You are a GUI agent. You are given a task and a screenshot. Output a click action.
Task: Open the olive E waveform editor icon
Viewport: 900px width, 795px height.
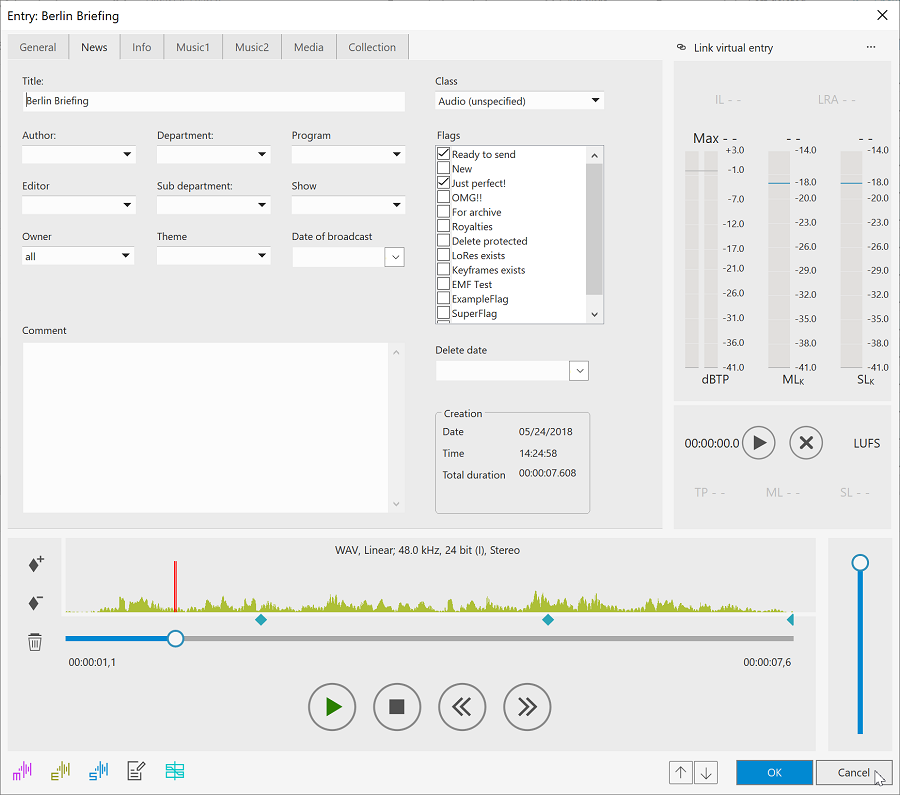pyautogui.click(x=60, y=771)
